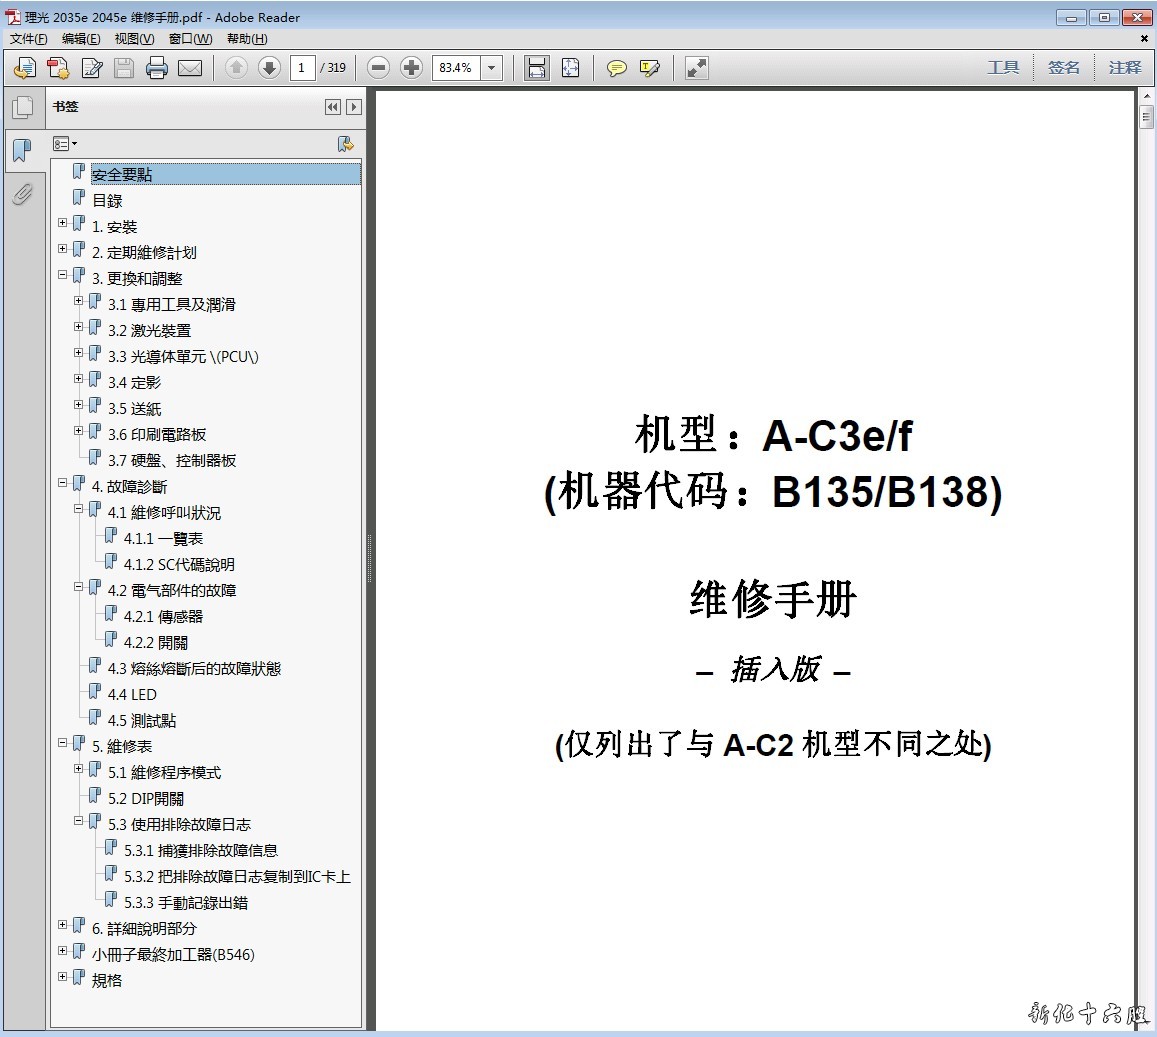Toggle fit one full page view
The width and height of the screenshot is (1157, 1037).
point(570,68)
